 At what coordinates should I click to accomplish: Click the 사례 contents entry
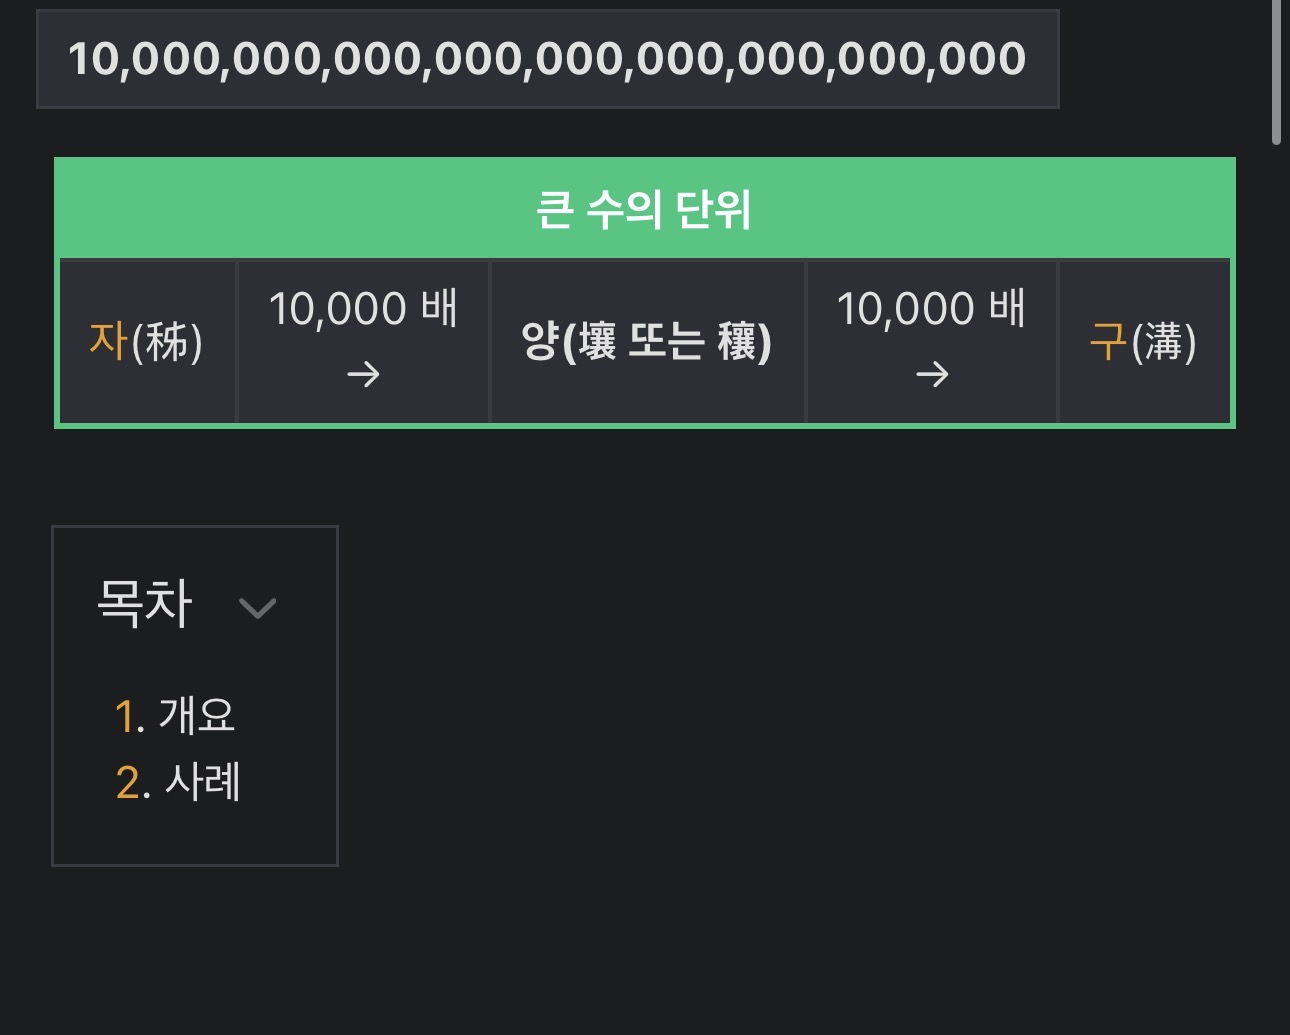pos(203,782)
